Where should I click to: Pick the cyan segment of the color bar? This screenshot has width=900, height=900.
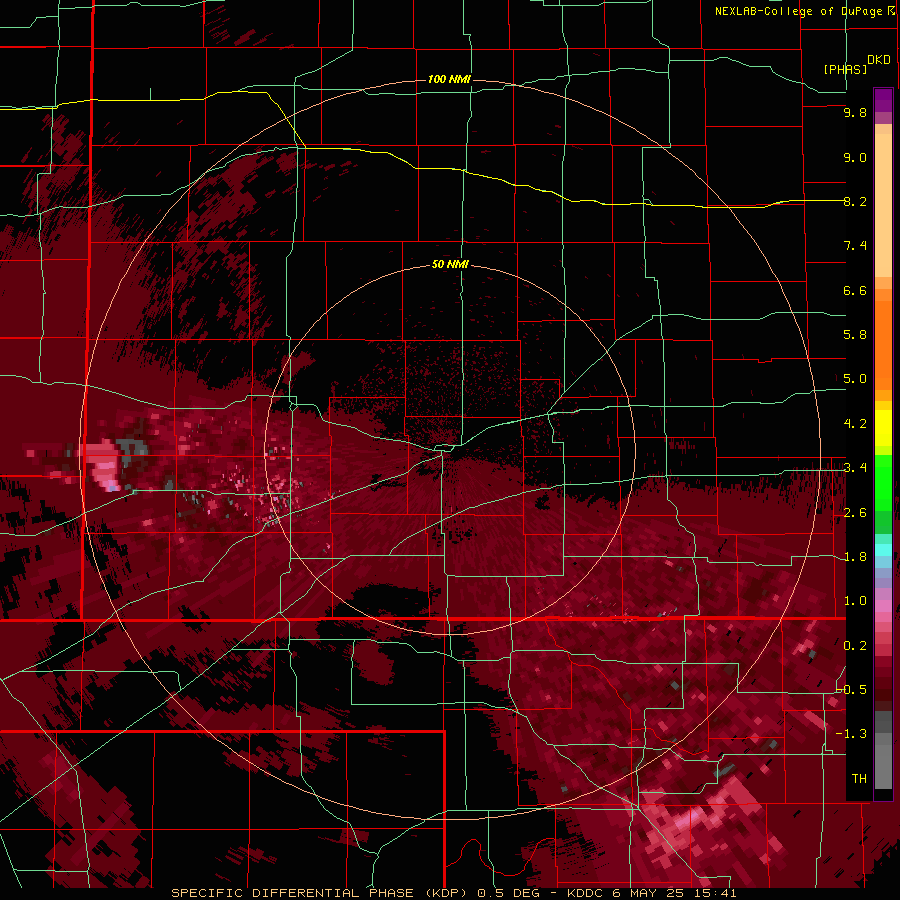coord(883,550)
